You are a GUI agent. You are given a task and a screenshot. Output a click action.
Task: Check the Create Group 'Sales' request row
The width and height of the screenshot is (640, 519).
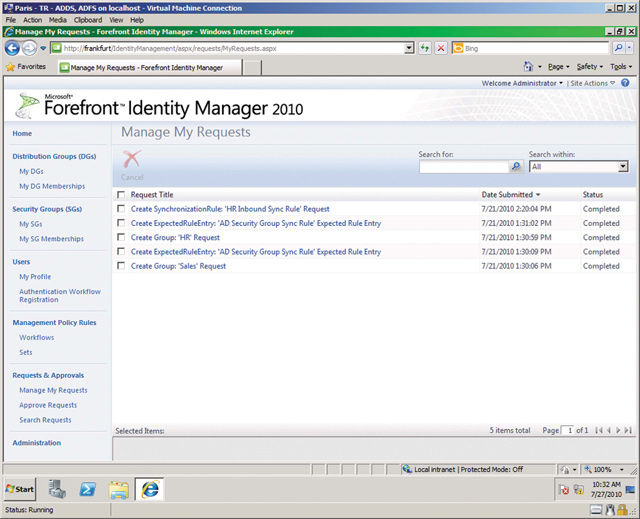pos(121,266)
